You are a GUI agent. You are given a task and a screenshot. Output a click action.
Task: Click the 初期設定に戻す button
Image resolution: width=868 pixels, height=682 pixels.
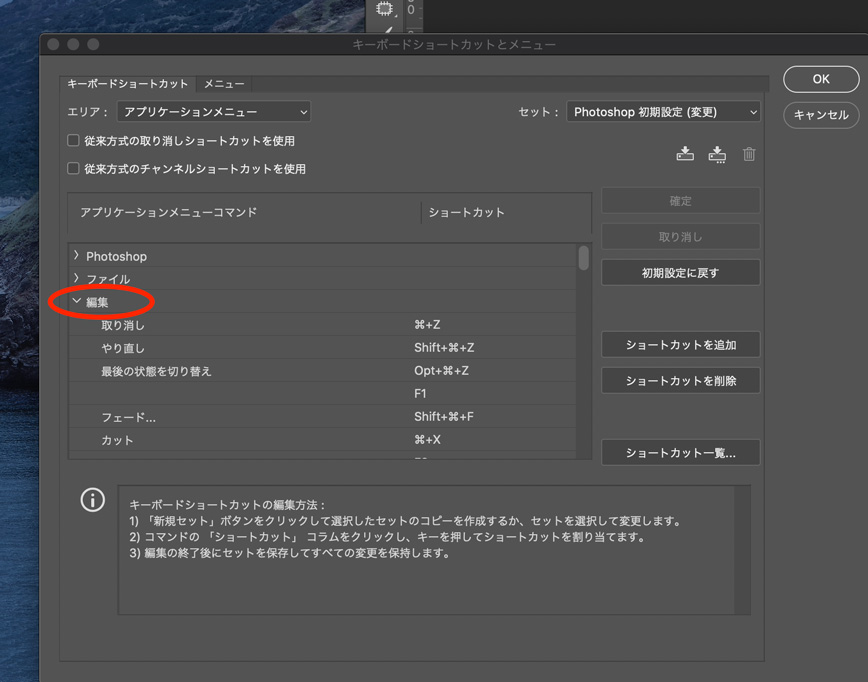point(680,273)
